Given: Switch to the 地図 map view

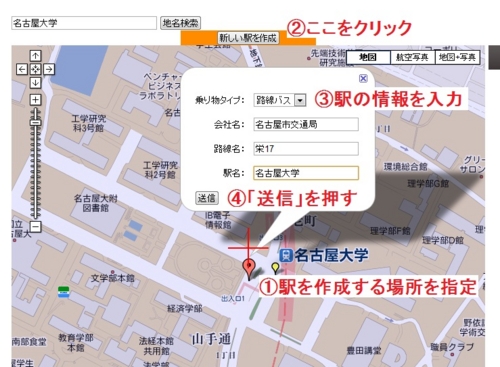Looking at the screenshot, I should [368, 57].
